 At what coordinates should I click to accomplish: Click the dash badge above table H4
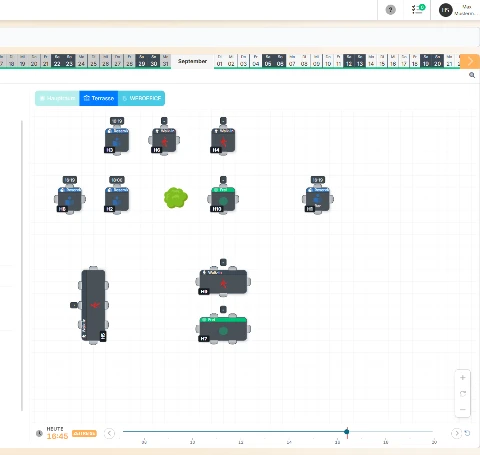point(223,121)
